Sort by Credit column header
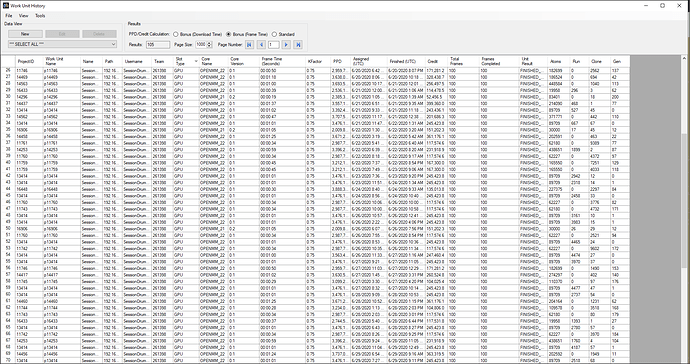 pyautogui.click(x=437, y=61)
